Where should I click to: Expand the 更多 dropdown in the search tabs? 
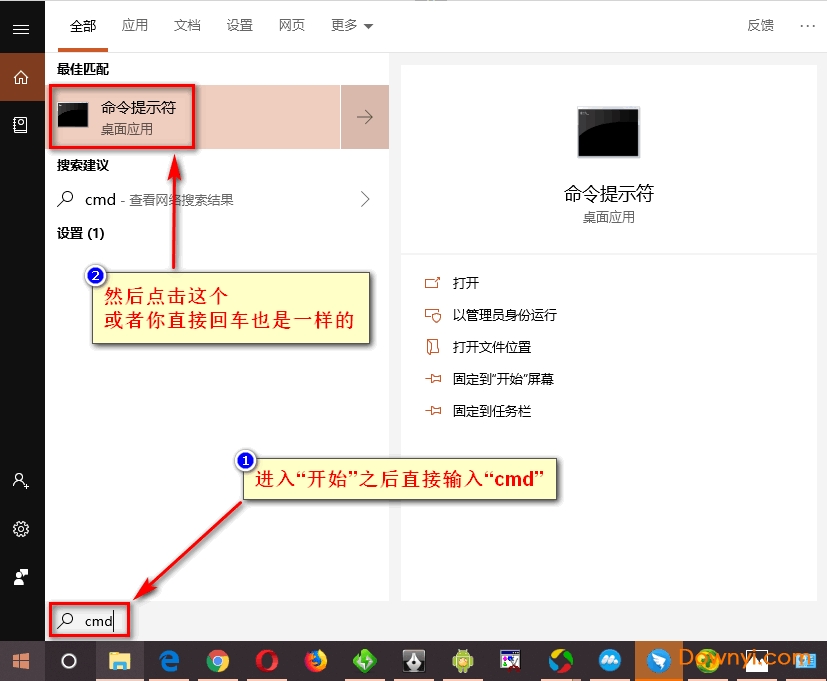click(351, 25)
